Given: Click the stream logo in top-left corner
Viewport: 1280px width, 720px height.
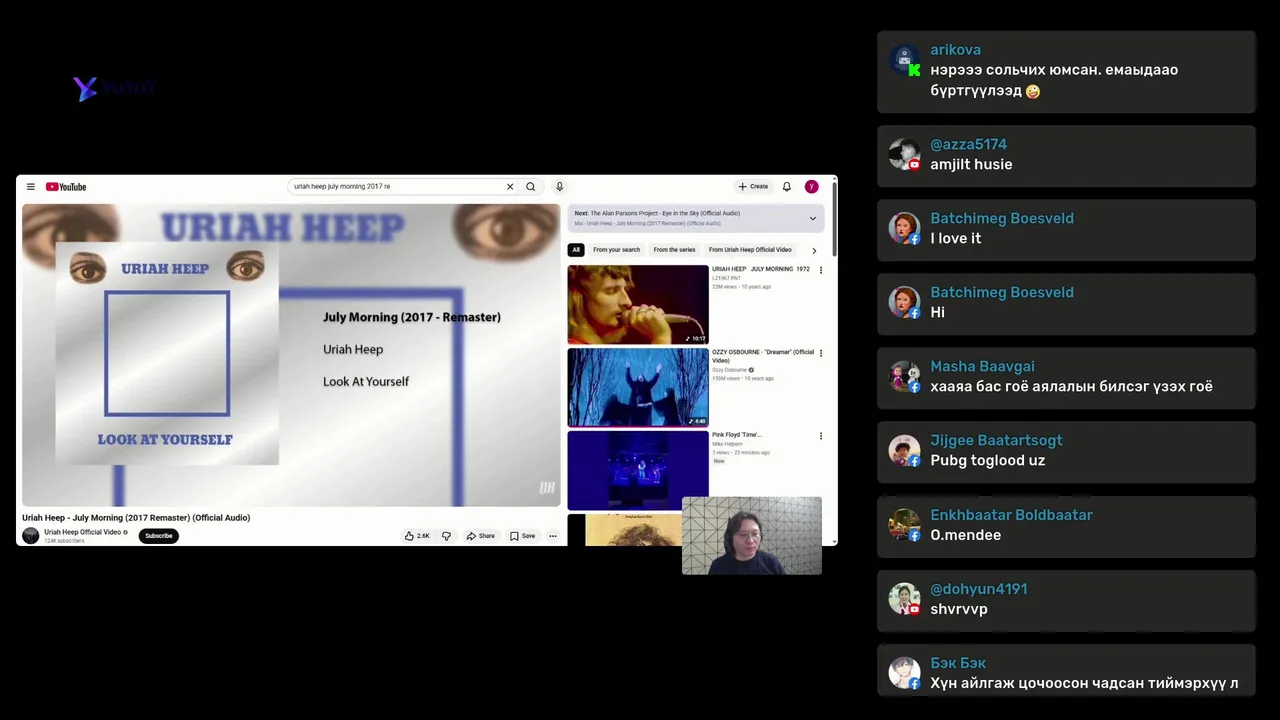Looking at the screenshot, I should (115, 88).
